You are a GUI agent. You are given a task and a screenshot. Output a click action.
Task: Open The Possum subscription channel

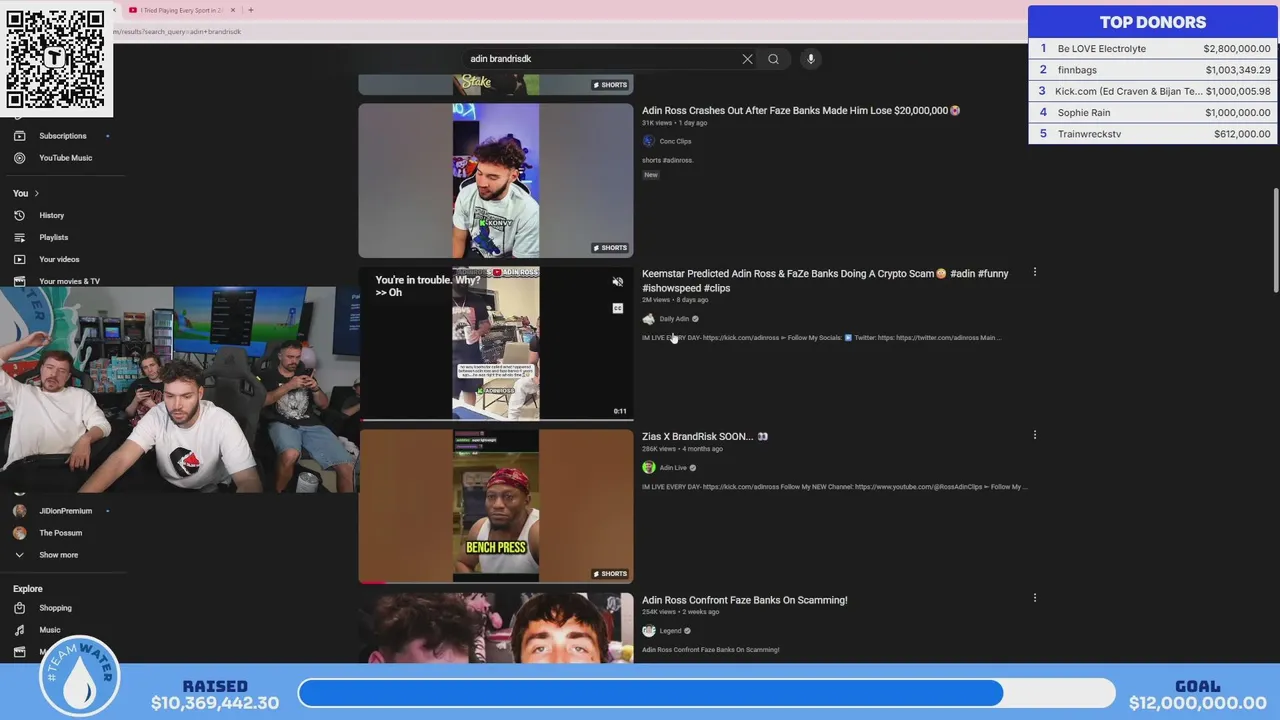tap(61, 533)
